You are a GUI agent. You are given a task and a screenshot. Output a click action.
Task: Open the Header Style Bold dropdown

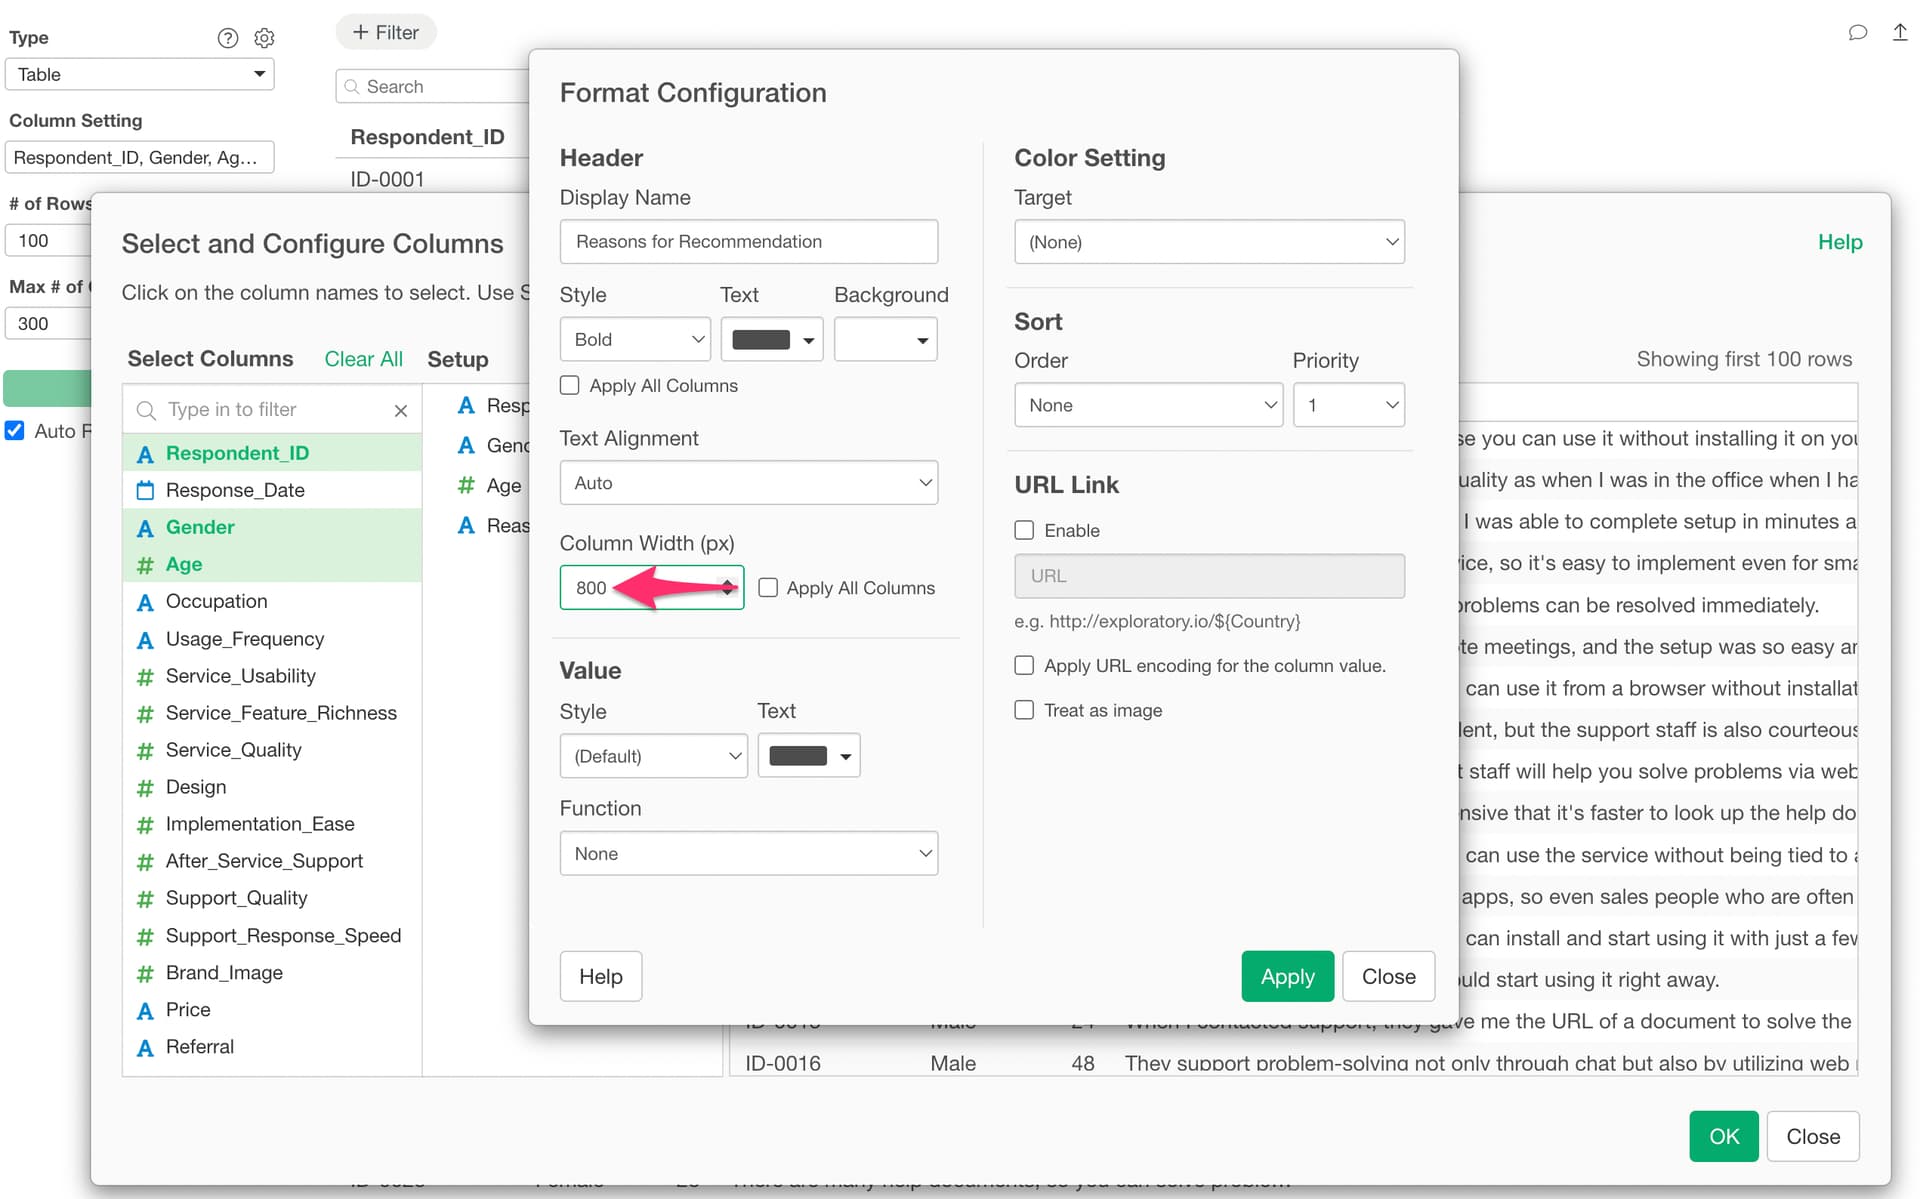635,340
